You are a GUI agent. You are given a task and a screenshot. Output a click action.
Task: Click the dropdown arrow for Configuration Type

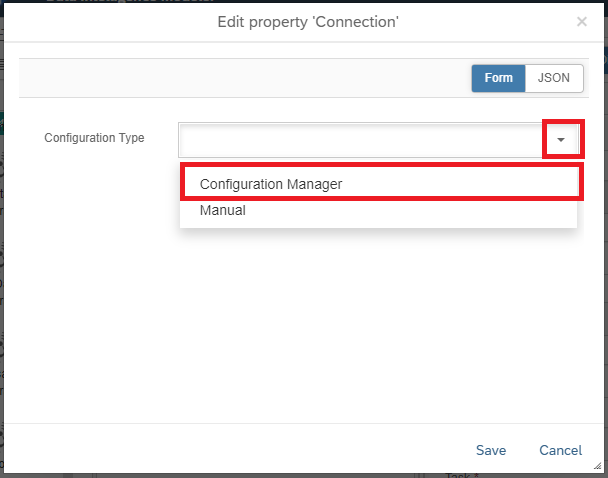click(562, 140)
